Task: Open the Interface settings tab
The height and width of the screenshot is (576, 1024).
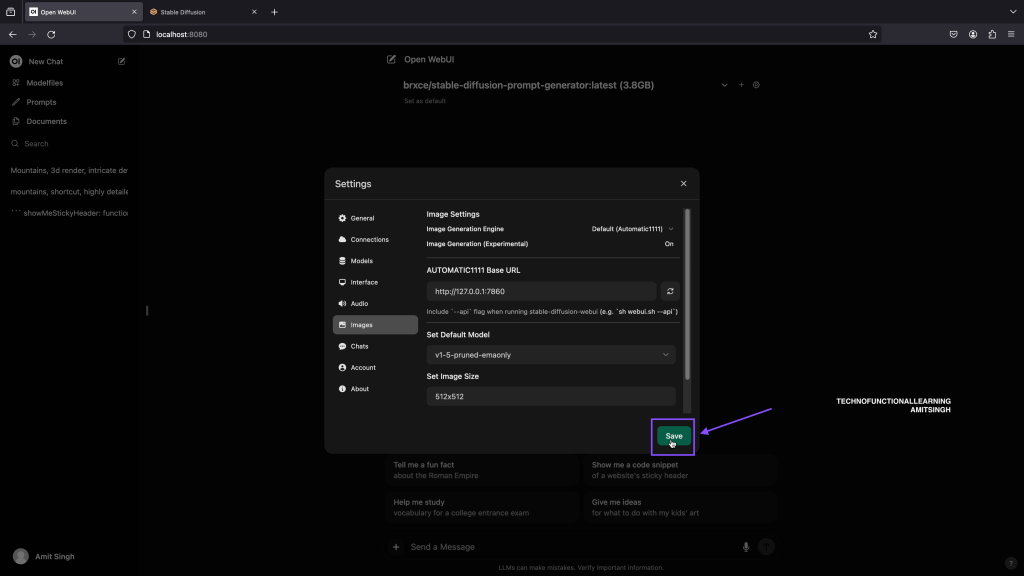Action: click(x=364, y=282)
